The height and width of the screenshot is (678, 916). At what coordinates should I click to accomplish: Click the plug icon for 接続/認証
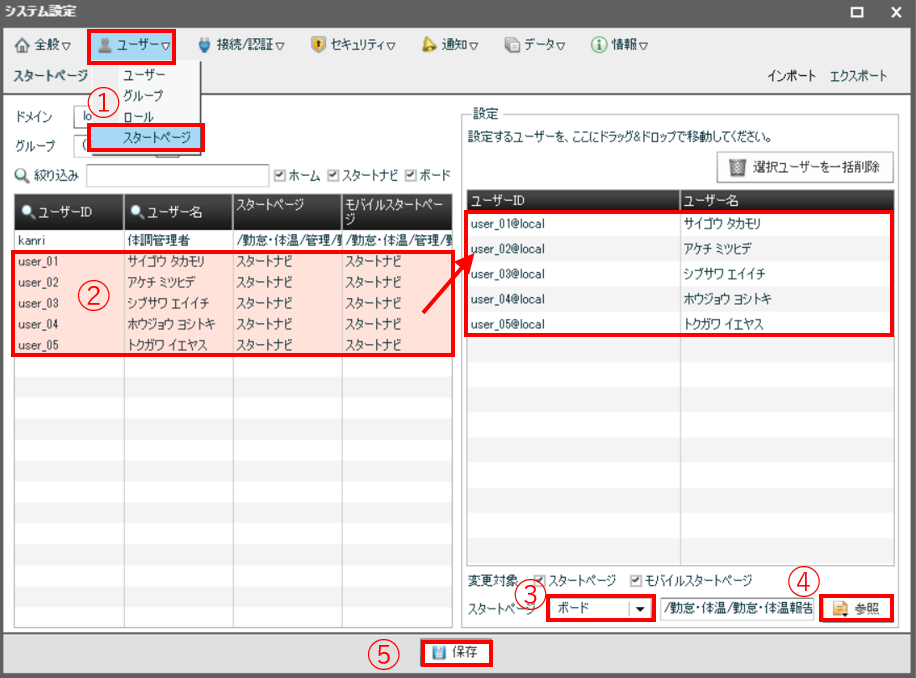pyautogui.click(x=204, y=45)
